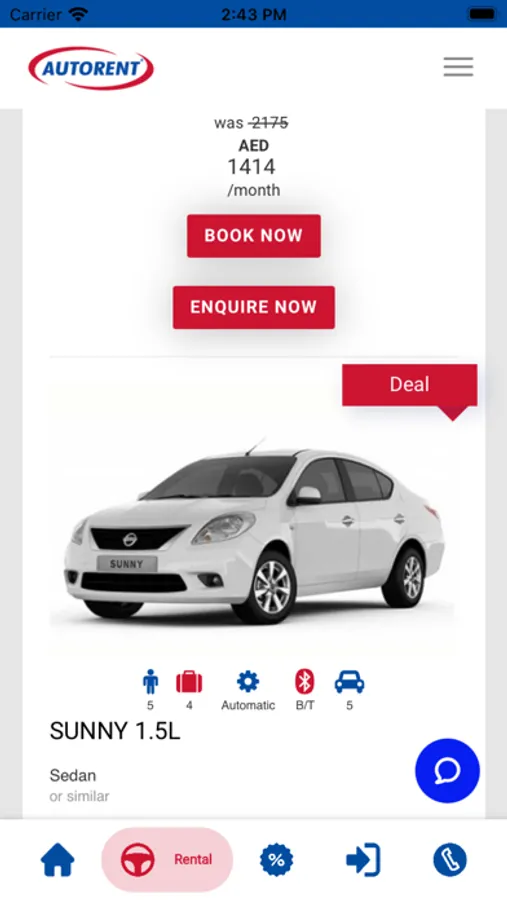Tap the red luggage suitcase icon

(x=189, y=682)
